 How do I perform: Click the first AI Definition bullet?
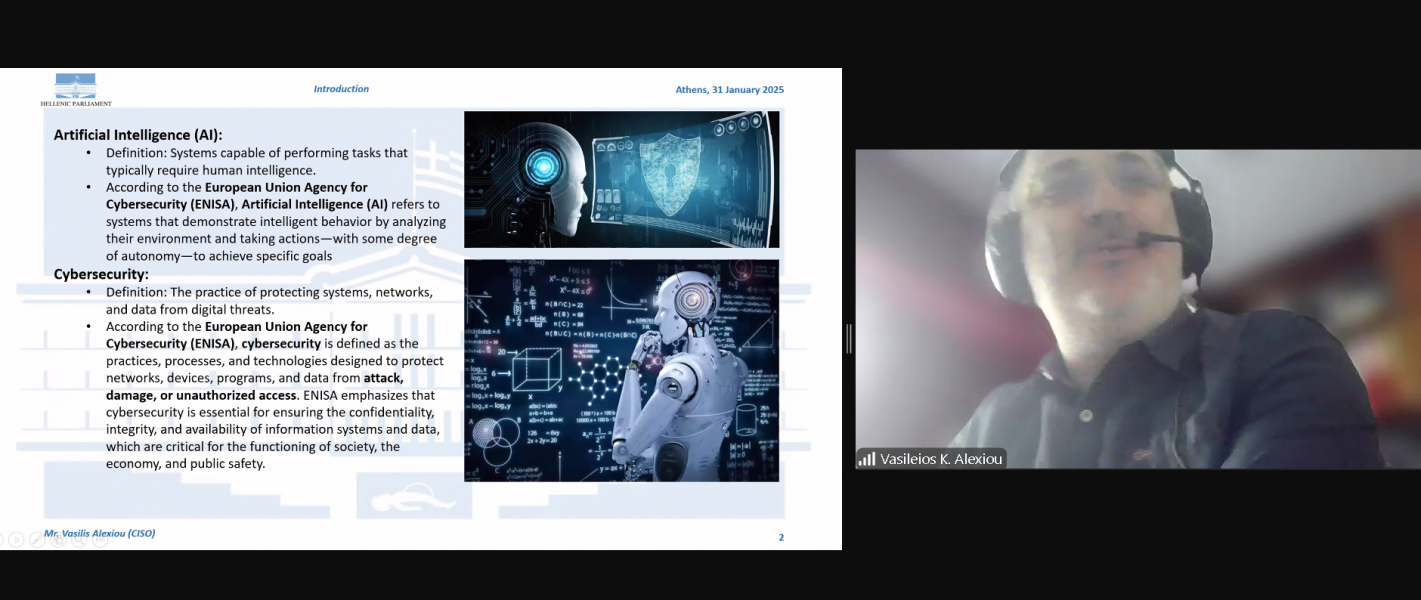click(x=256, y=161)
